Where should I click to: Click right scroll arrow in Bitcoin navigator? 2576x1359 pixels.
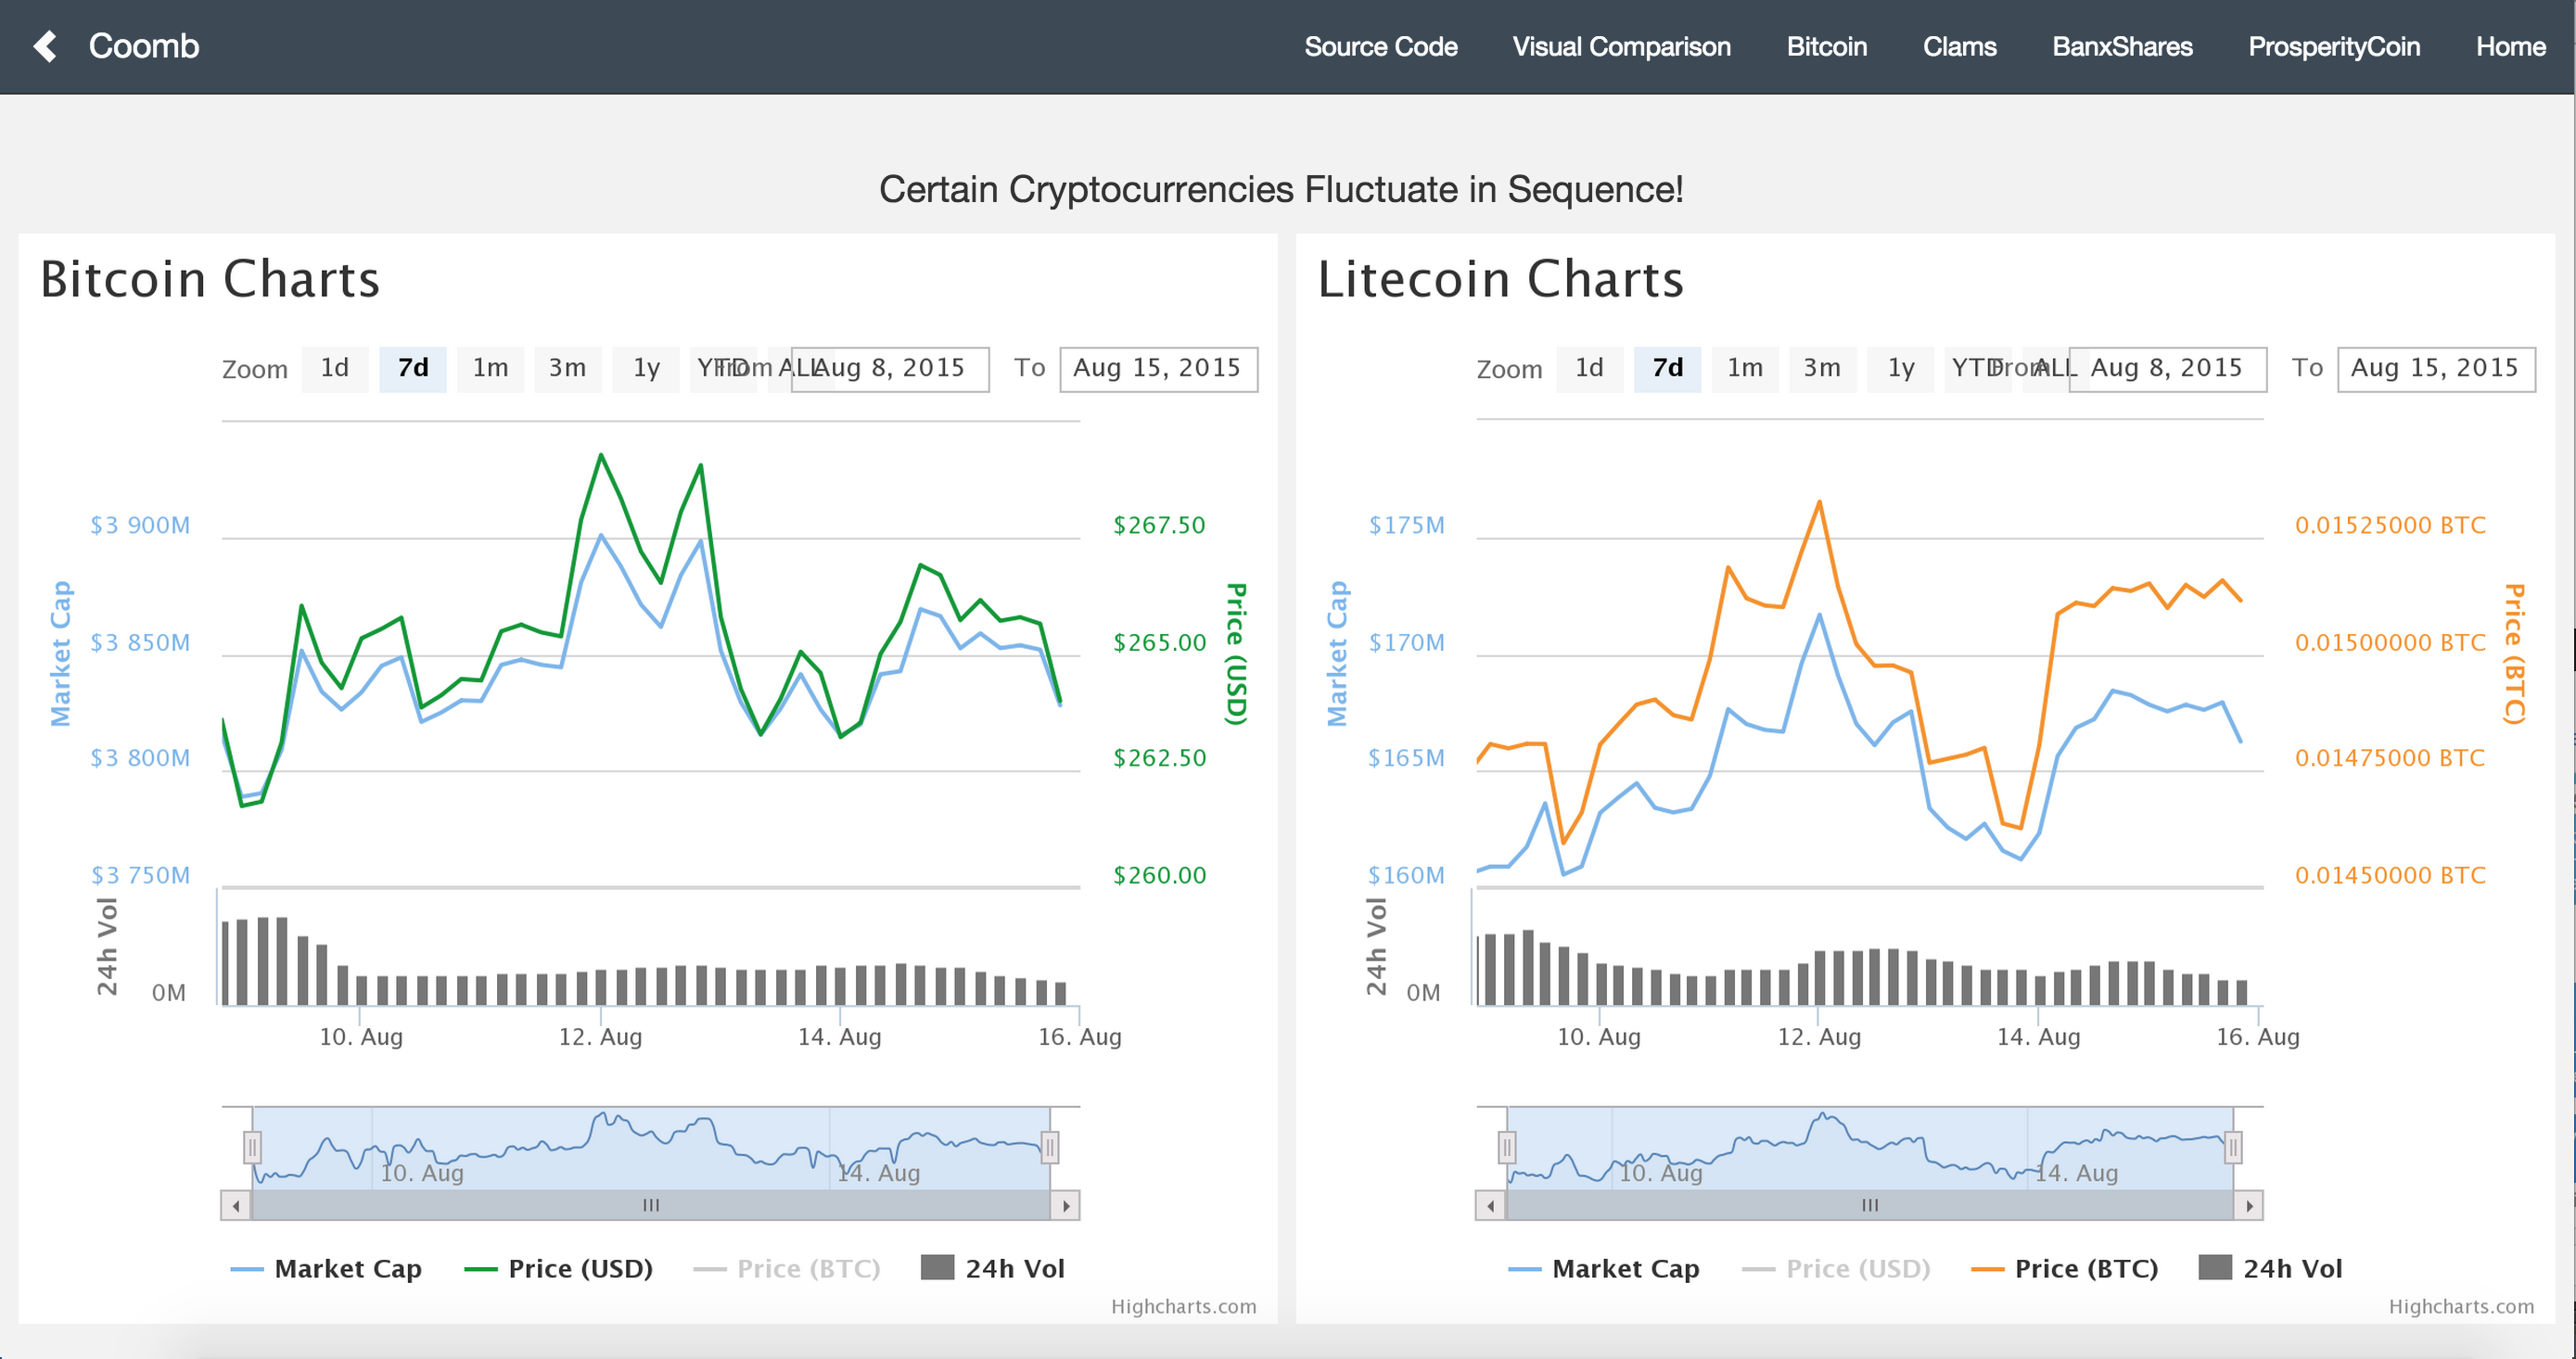(1066, 1205)
